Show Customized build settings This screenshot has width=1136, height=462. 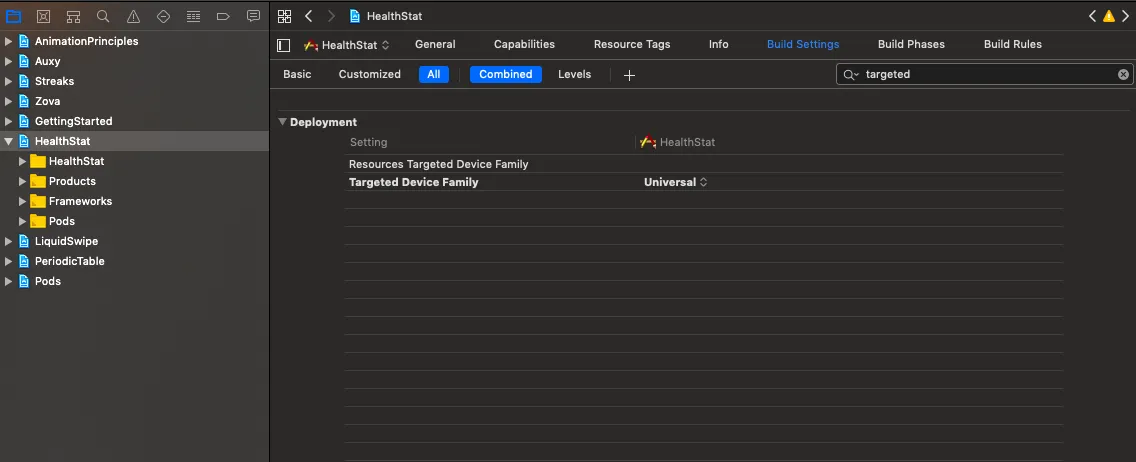(369, 74)
